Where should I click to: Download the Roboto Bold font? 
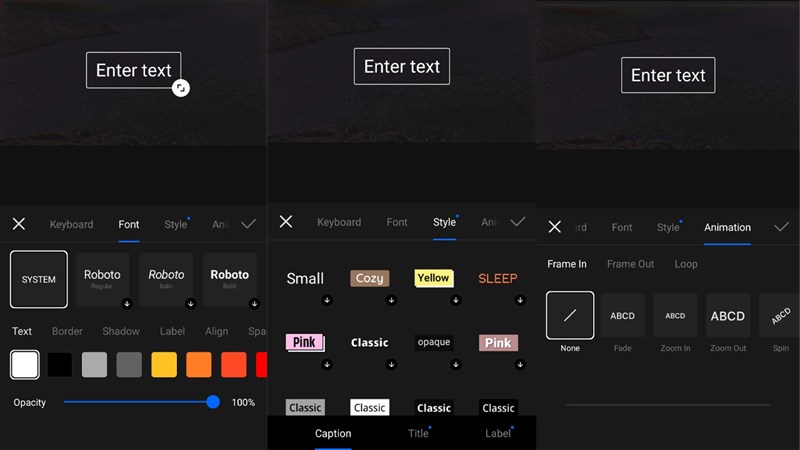(x=254, y=304)
